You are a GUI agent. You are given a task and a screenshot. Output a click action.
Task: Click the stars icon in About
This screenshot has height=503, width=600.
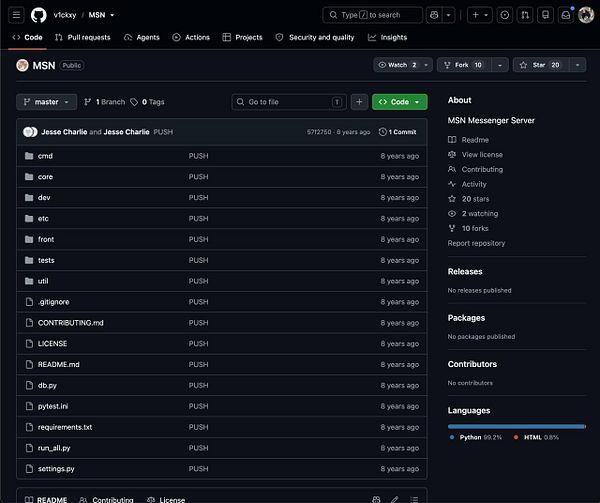click(x=452, y=199)
